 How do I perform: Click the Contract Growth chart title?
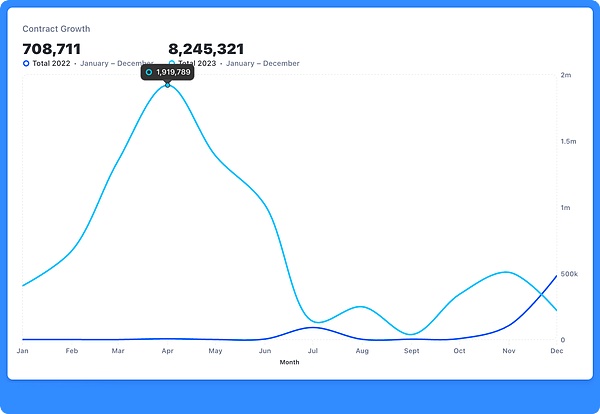click(56, 29)
